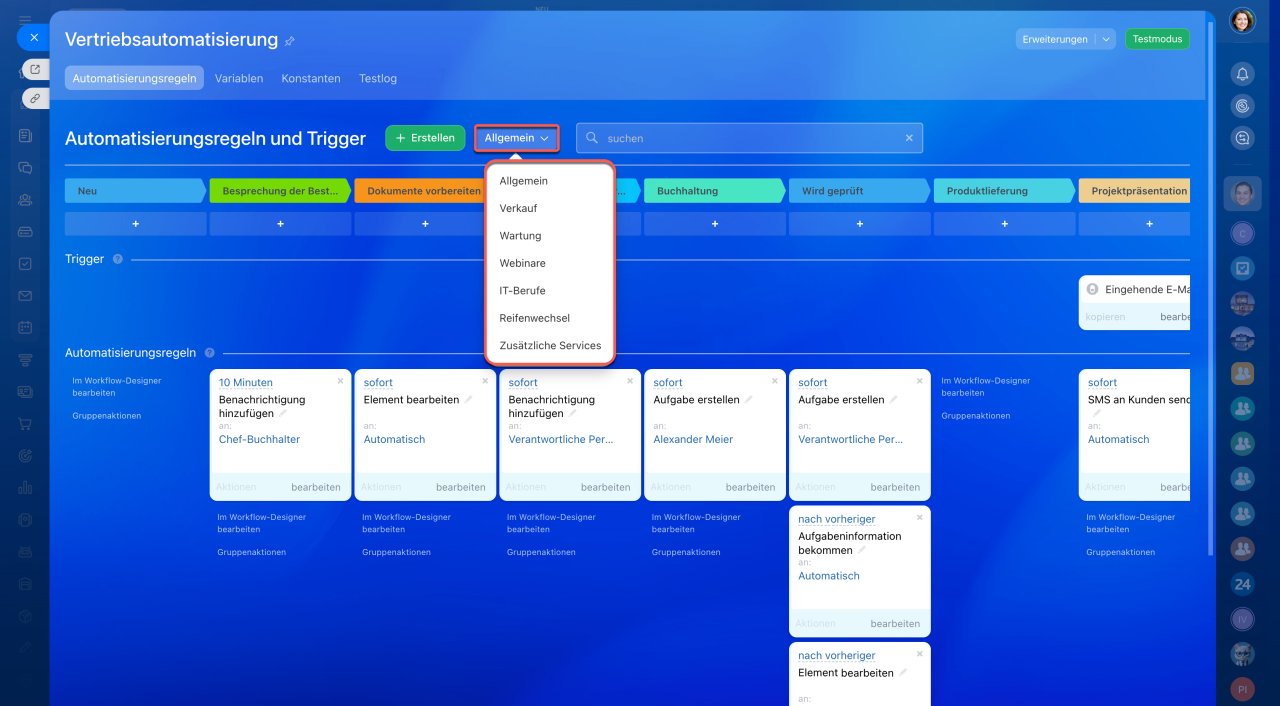The image size is (1280, 706).
Task: Remove the 10 Minuten Benachrichtigung rule
Action: click(x=340, y=381)
